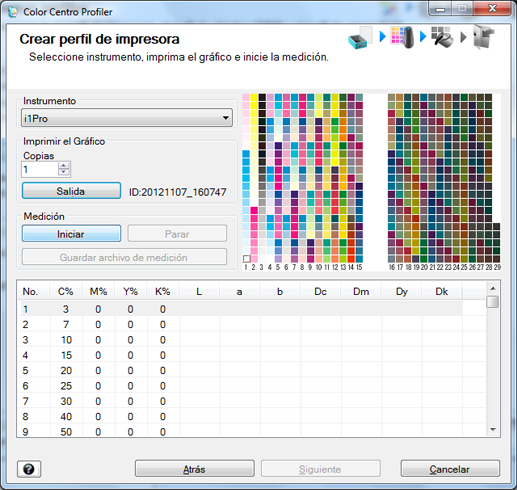Click the final save profile step icon
This screenshot has width=517, height=490.
[x=483, y=37]
